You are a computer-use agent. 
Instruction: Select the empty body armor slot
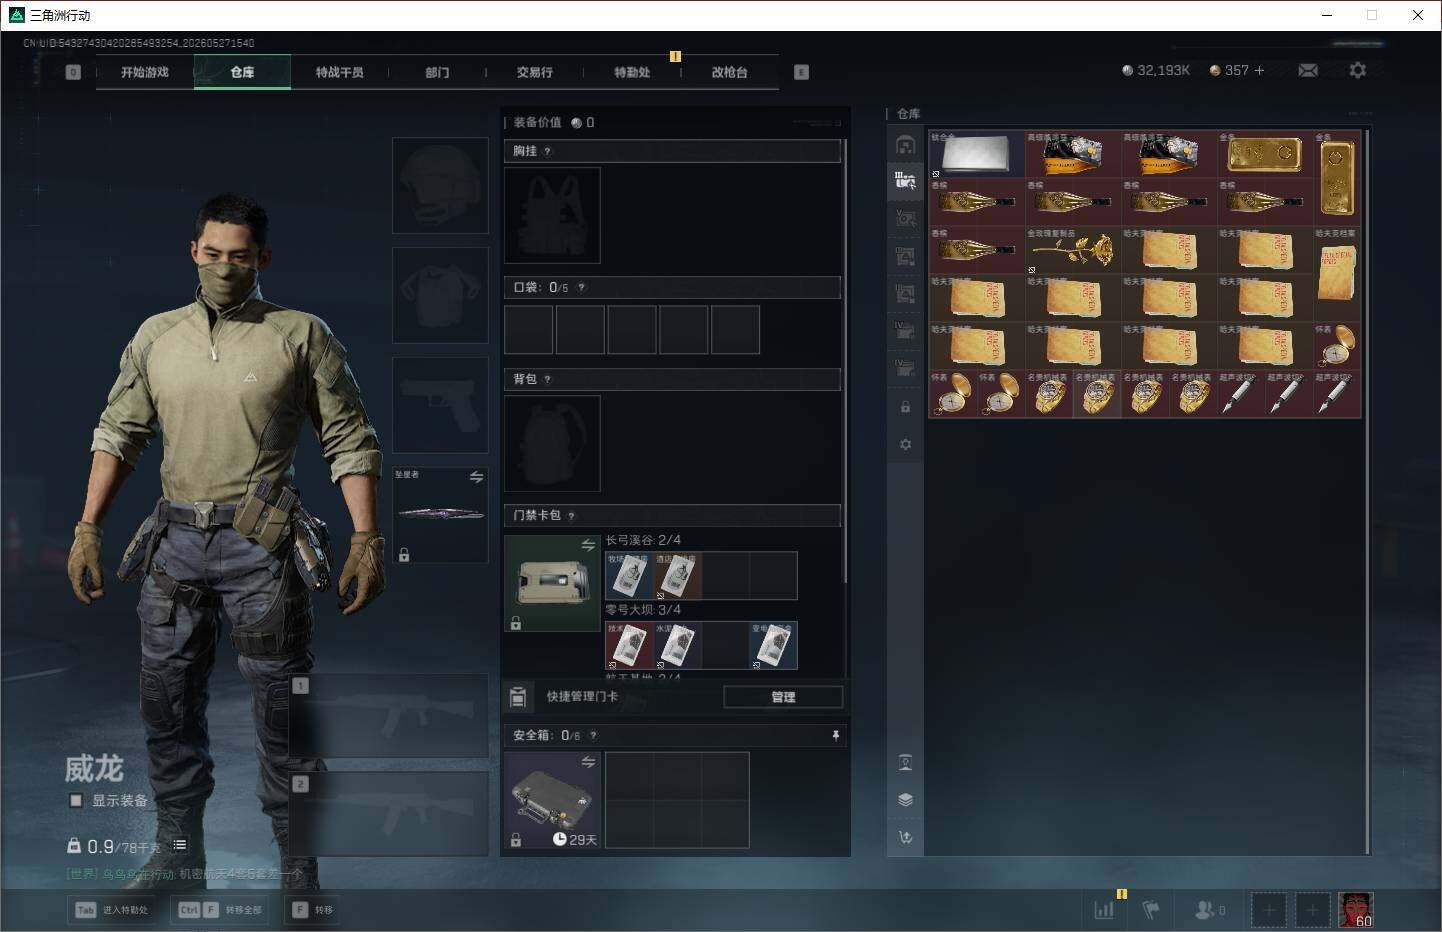click(x=440, y=296)
